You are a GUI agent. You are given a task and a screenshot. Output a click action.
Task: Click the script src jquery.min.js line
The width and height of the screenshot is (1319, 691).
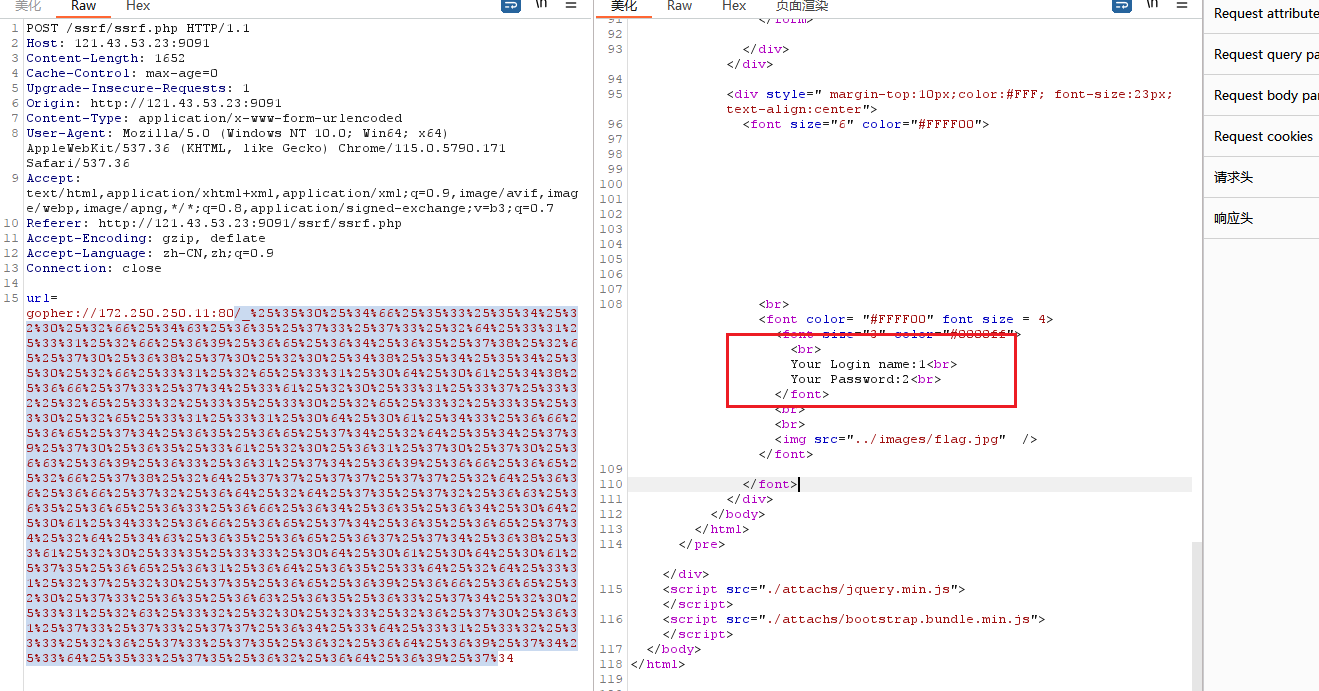coord(813,590)
